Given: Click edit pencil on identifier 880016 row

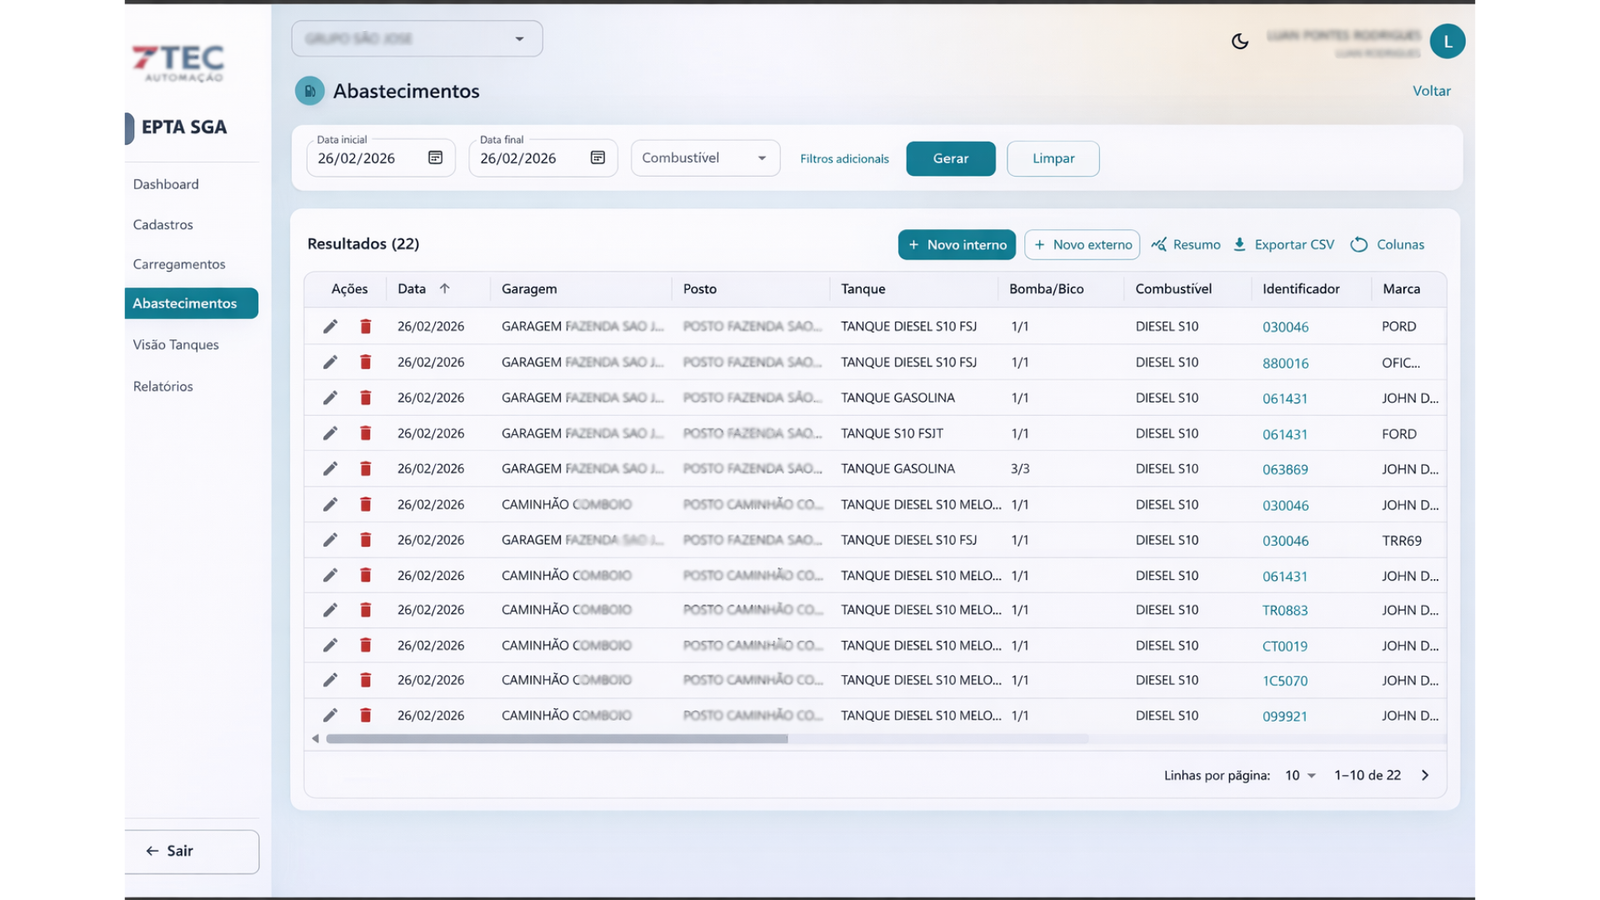Looking at the screenshot, I should pos(330,362).
